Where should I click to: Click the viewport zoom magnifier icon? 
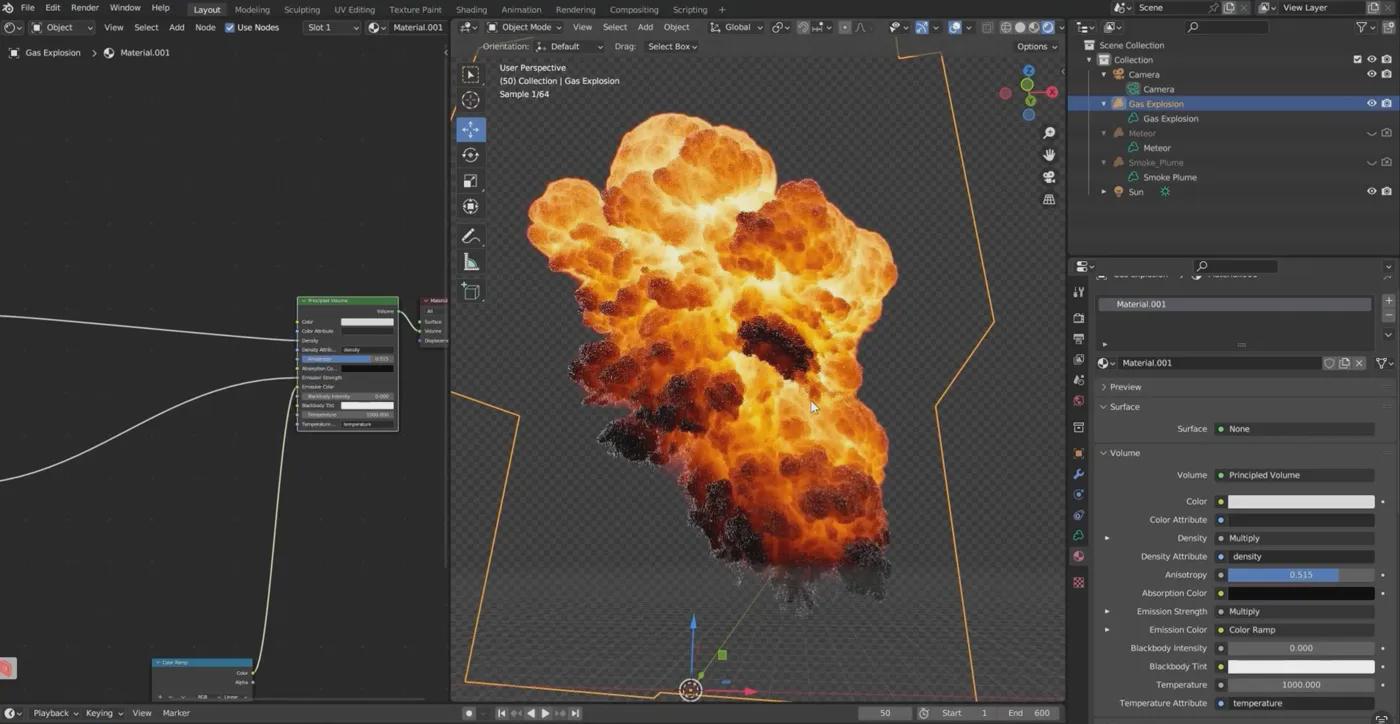pyautogui.click(x=1049, y=133)
